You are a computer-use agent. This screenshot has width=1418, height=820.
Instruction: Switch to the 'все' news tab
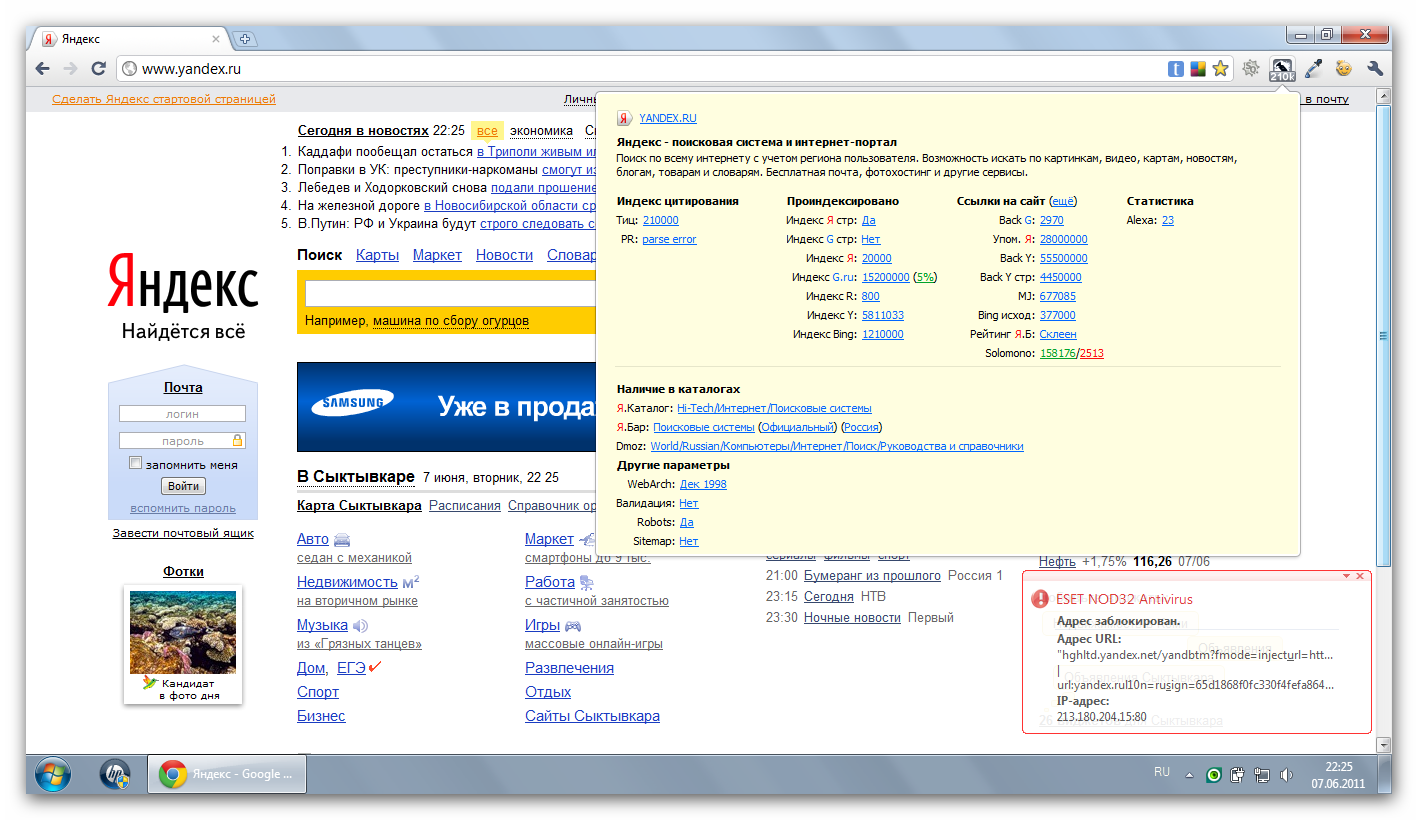487,131
